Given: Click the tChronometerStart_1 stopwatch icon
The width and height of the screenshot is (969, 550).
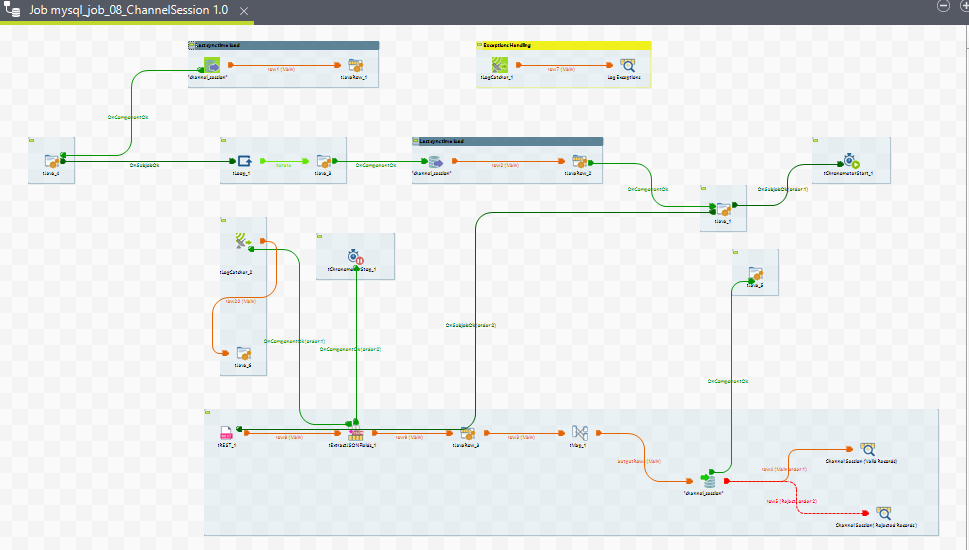Looking at the screenshot, I should click(849, 161).
